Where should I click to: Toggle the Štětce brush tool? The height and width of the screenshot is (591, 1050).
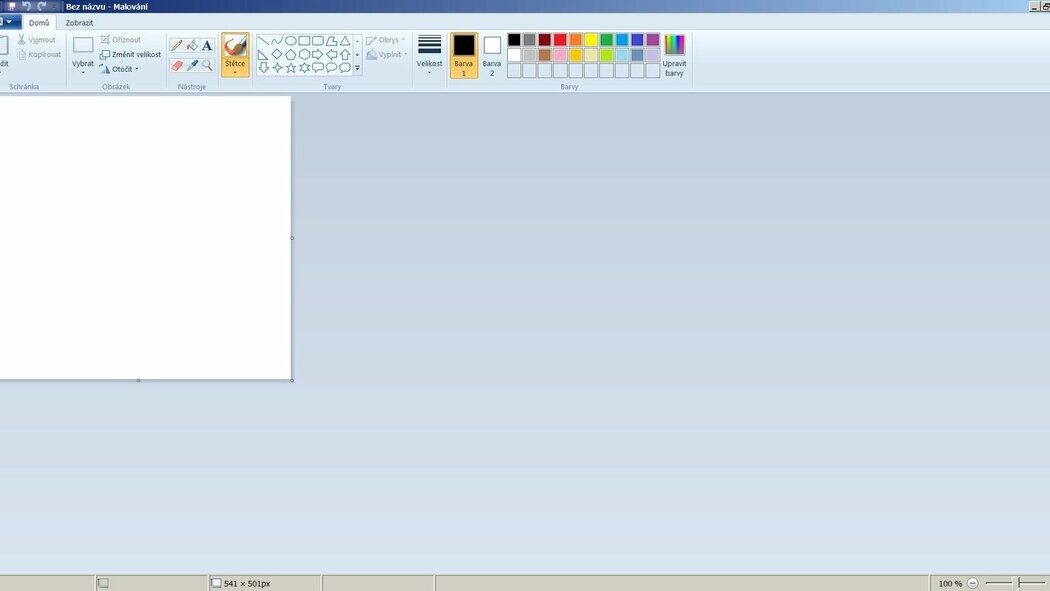pyautogui.click(x=235, y=54)
